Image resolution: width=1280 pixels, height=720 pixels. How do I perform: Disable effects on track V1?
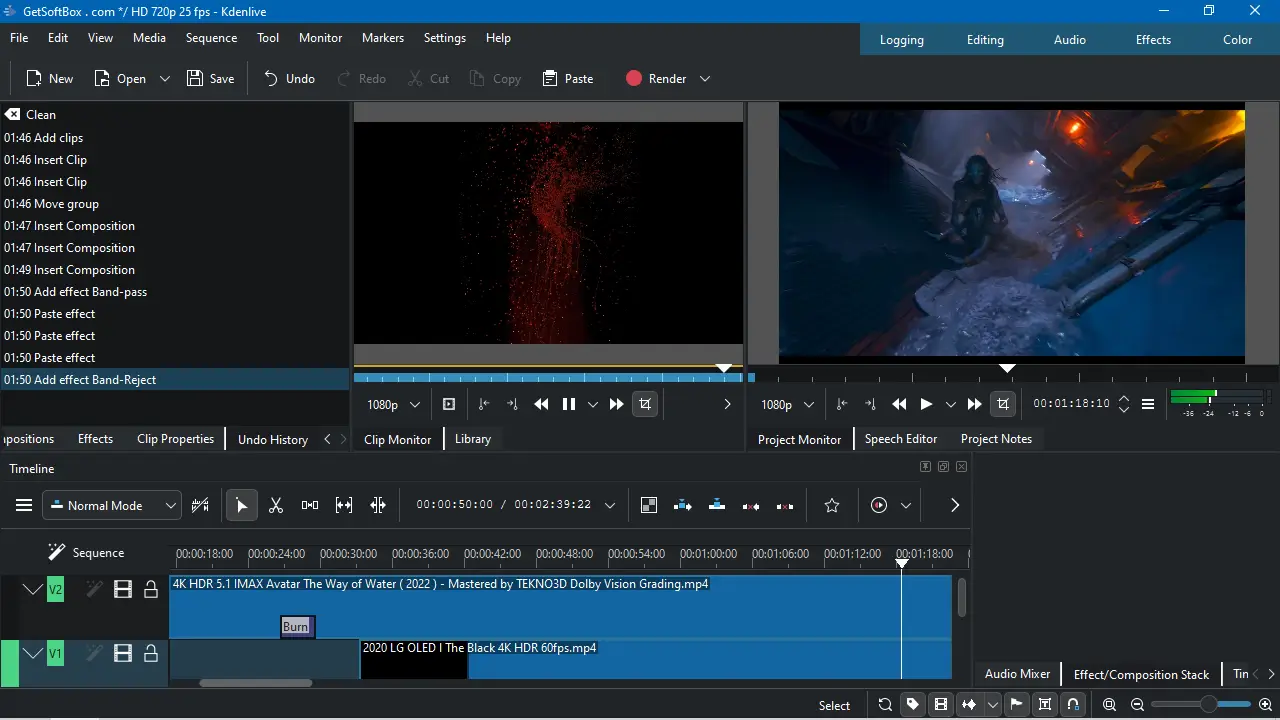(94, 653)
